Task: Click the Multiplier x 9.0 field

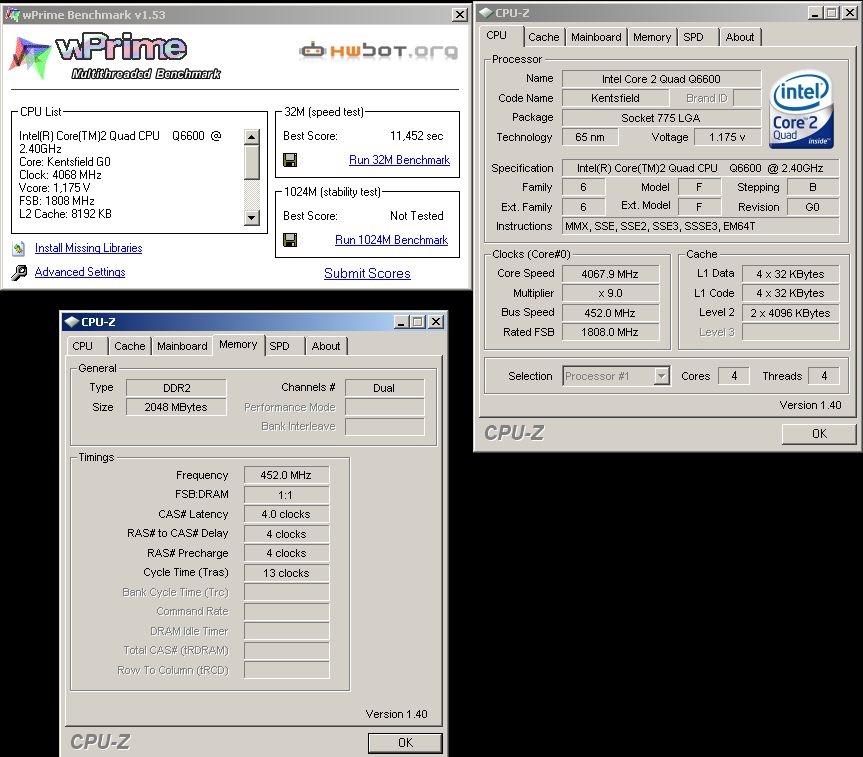Action: (x=610, y=293)
